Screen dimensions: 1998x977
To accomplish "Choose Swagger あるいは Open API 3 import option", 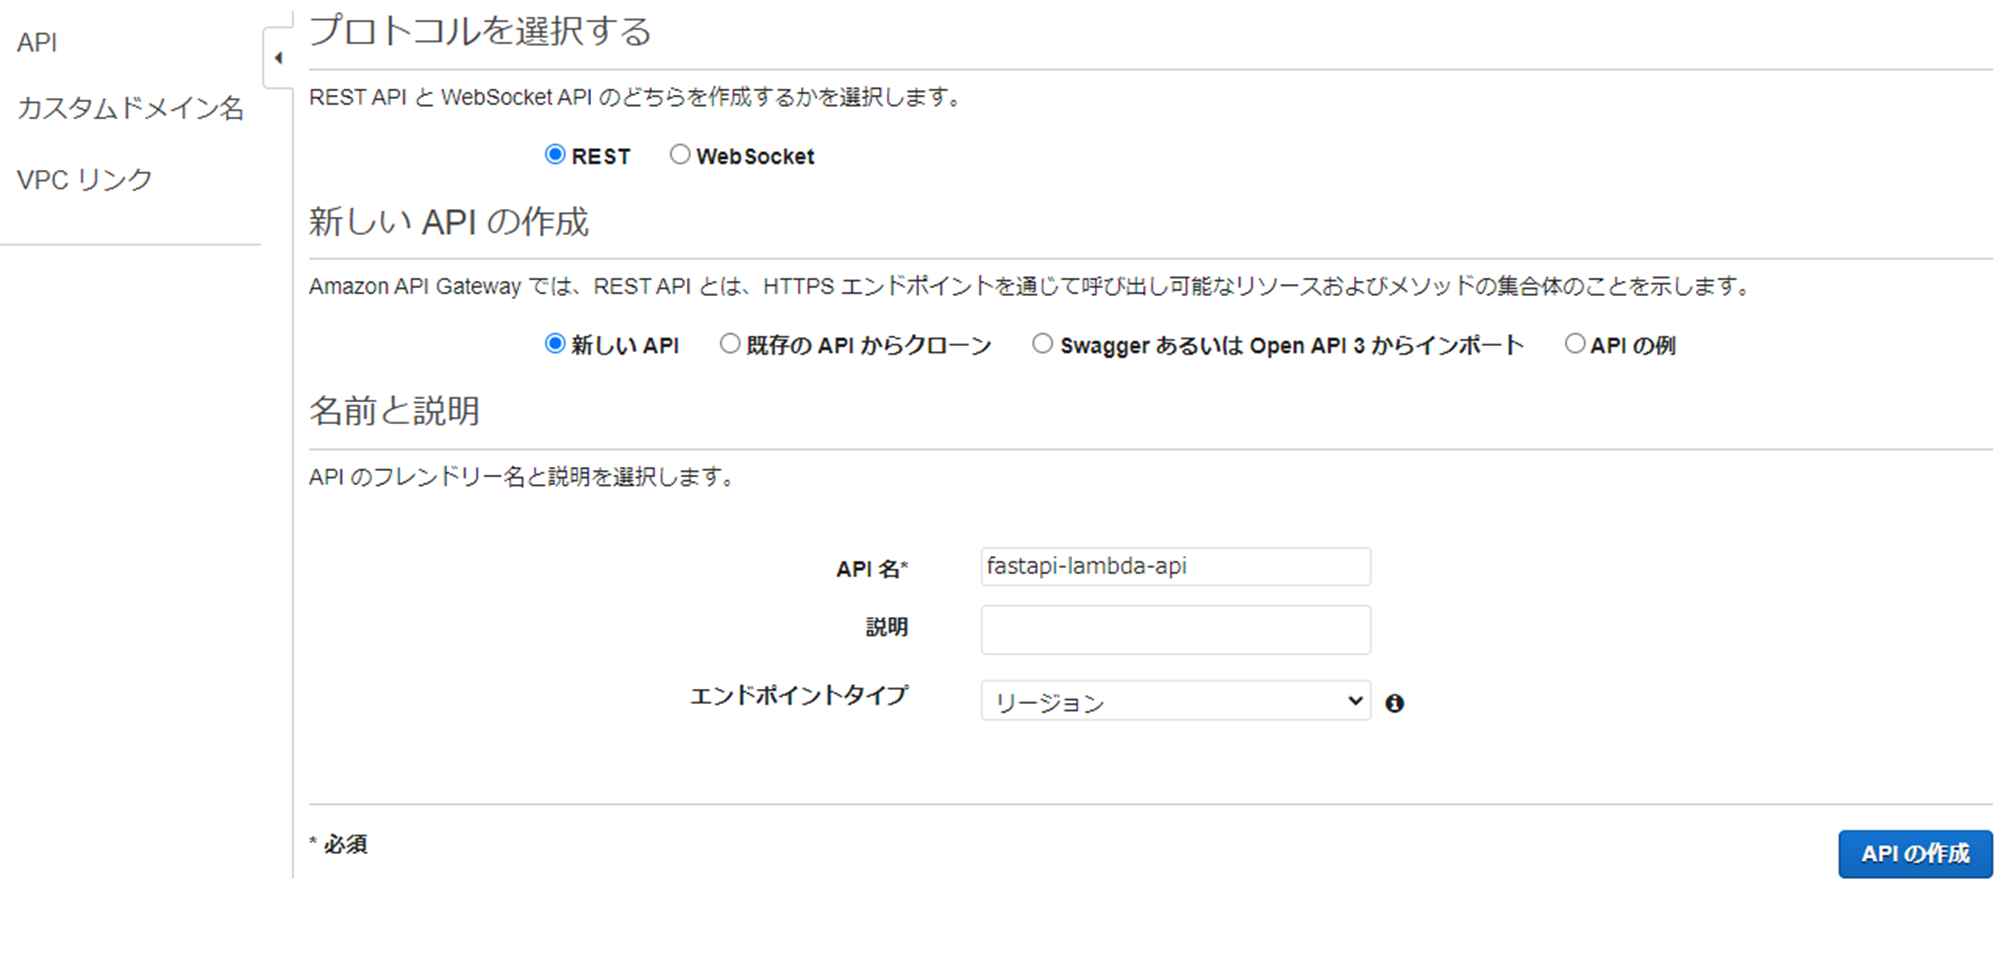I will (x=1042, y=344).
